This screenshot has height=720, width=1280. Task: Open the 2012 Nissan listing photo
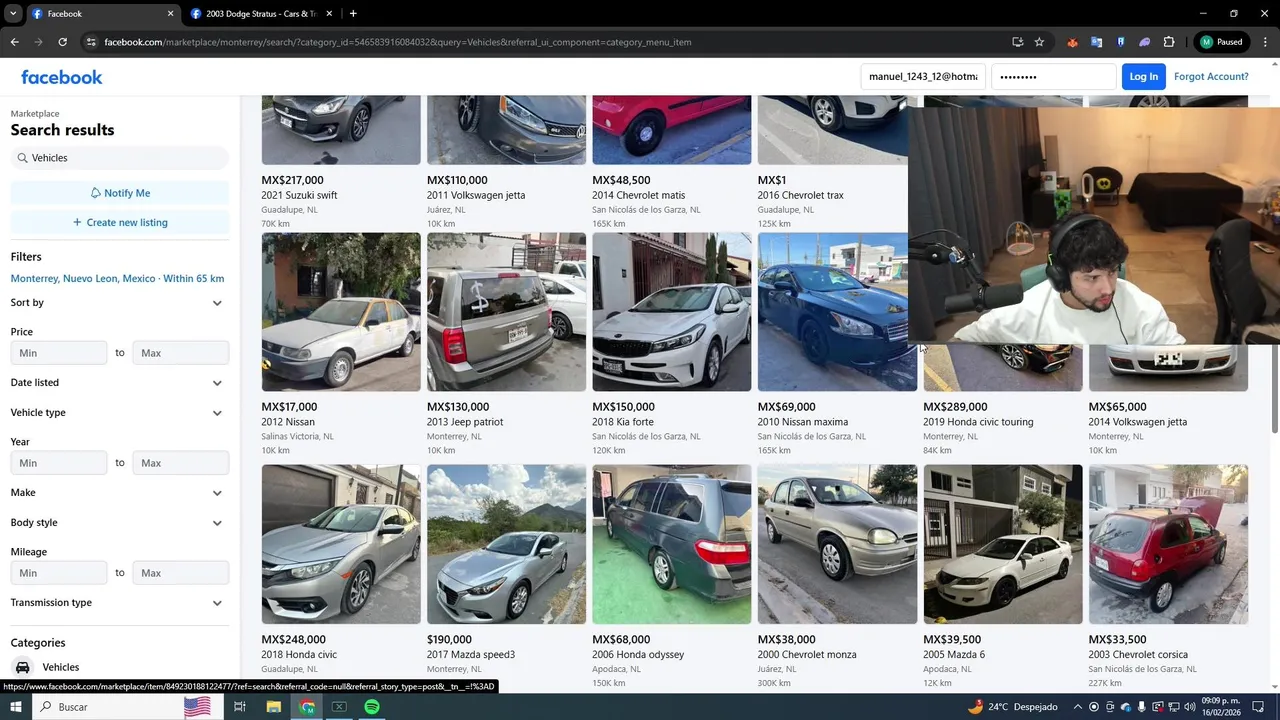[x=341, y=312]
